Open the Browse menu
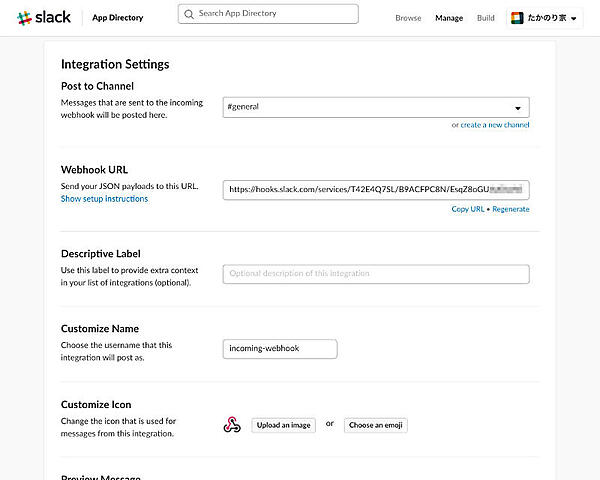600x480 pixels. tap(408, 18)
